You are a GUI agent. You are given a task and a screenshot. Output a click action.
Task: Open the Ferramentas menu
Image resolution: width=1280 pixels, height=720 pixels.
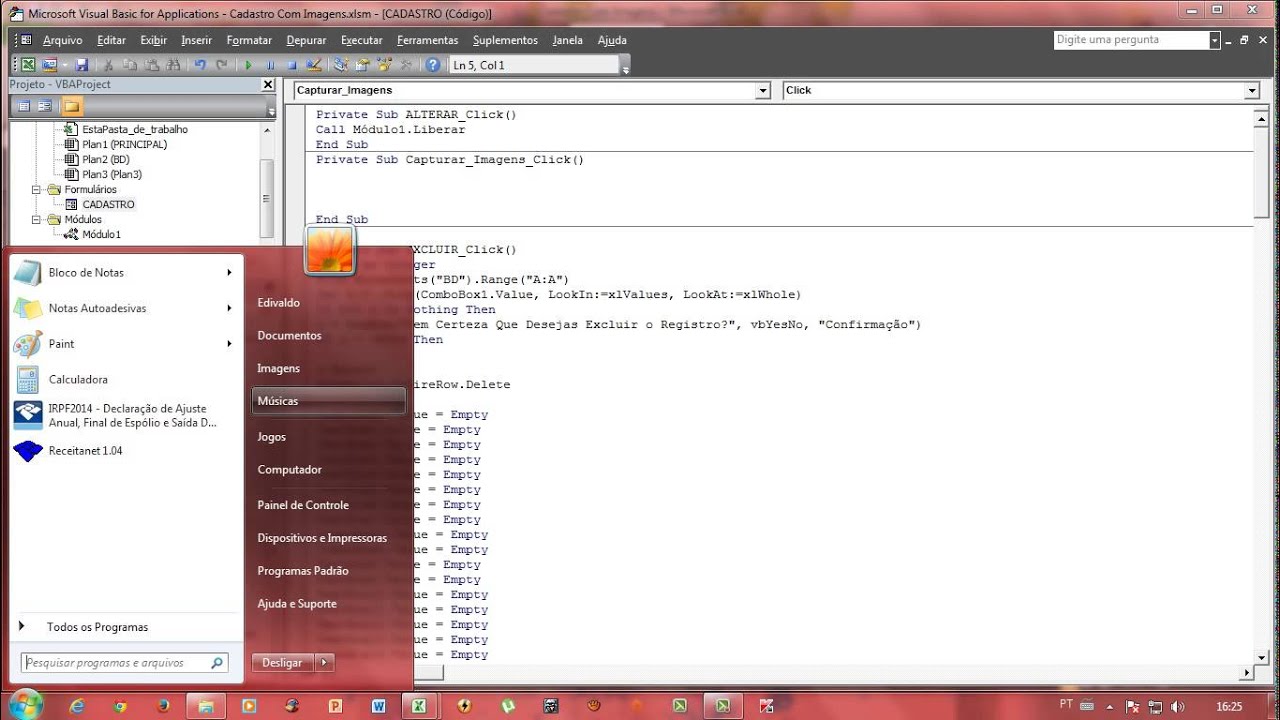click(x=427, y=40)
